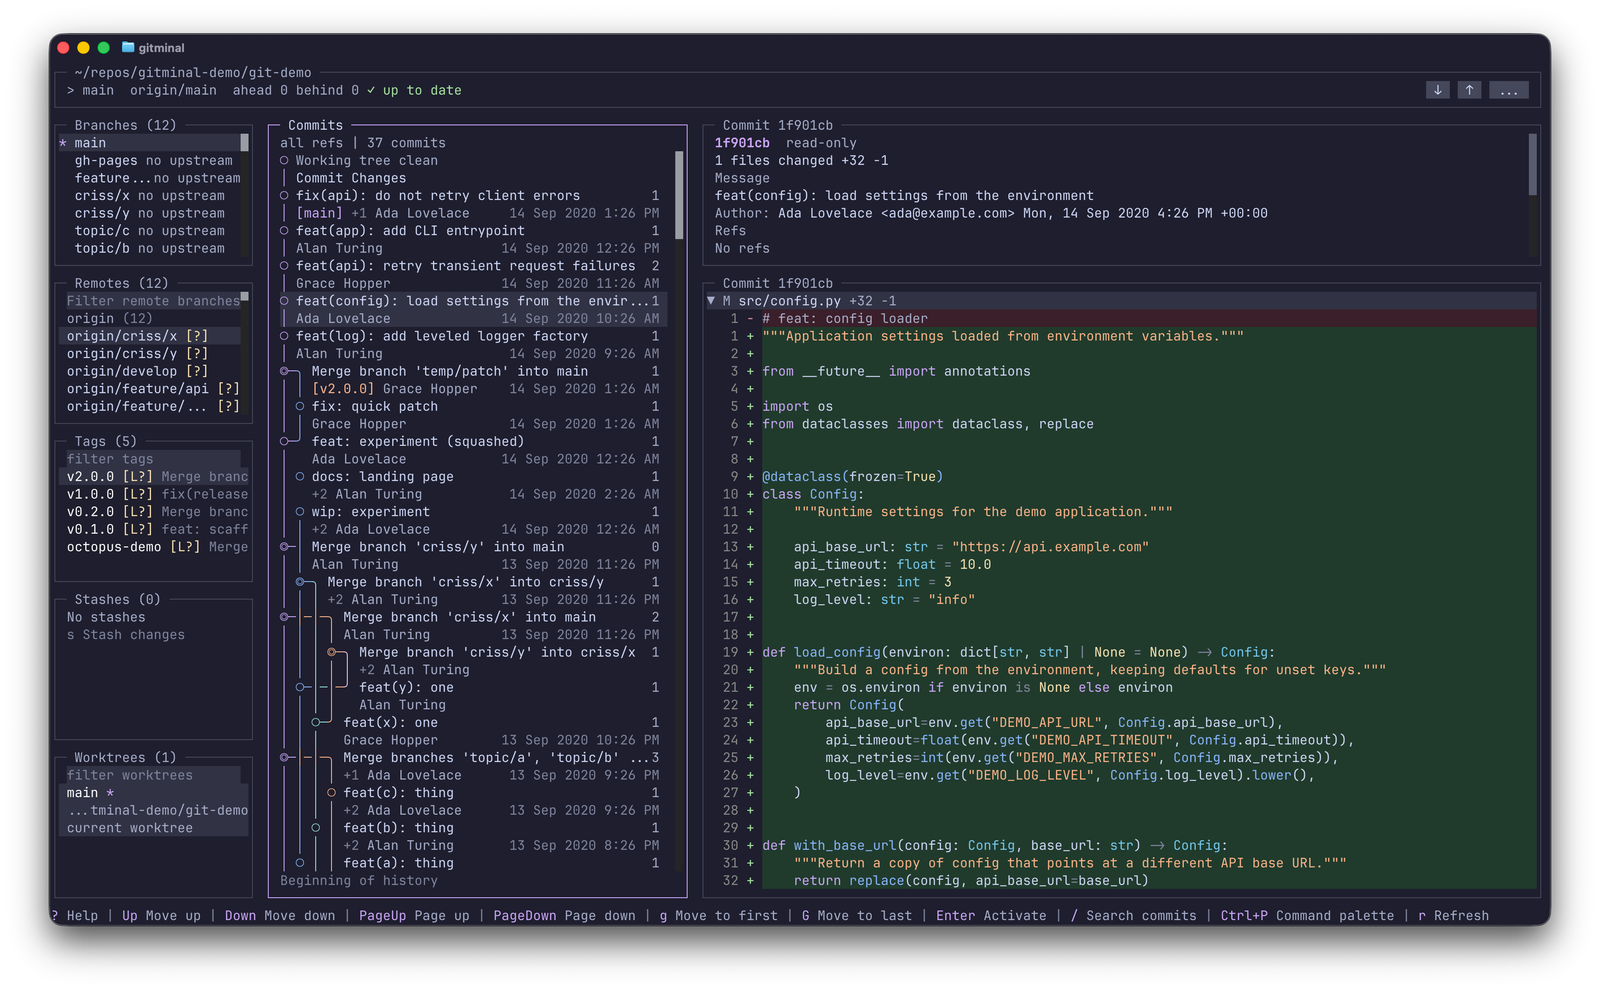Screen dimensions: 1600x991
Task: Expand the origin (12) remote group
Action: coord(110,318)
